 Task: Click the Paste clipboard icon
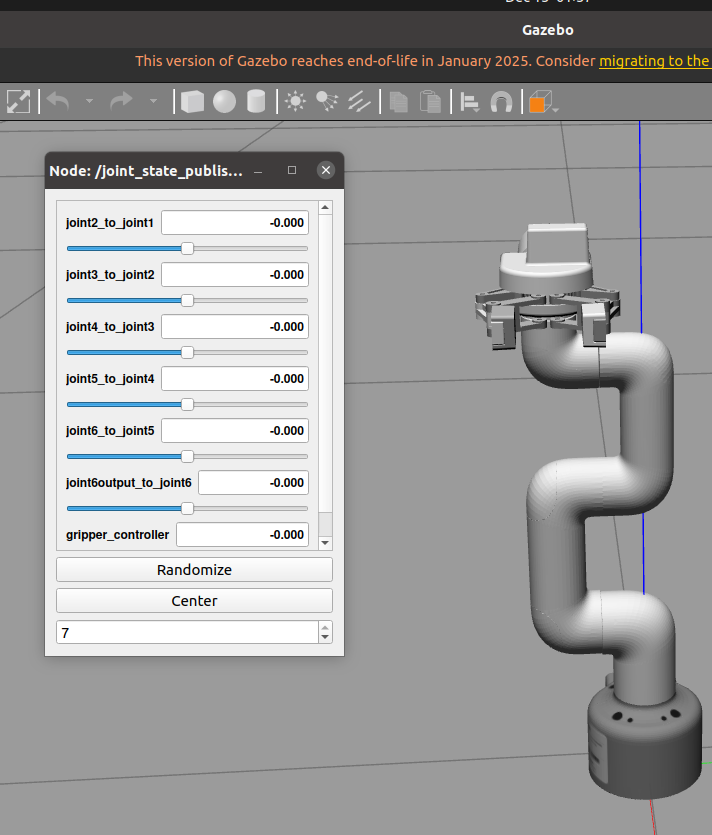430,101
